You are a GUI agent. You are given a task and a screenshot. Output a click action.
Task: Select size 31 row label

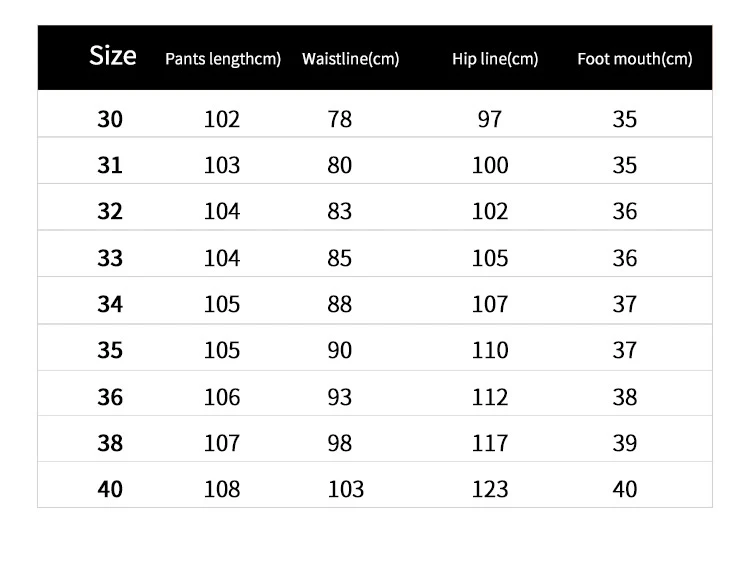pos(110,165)
